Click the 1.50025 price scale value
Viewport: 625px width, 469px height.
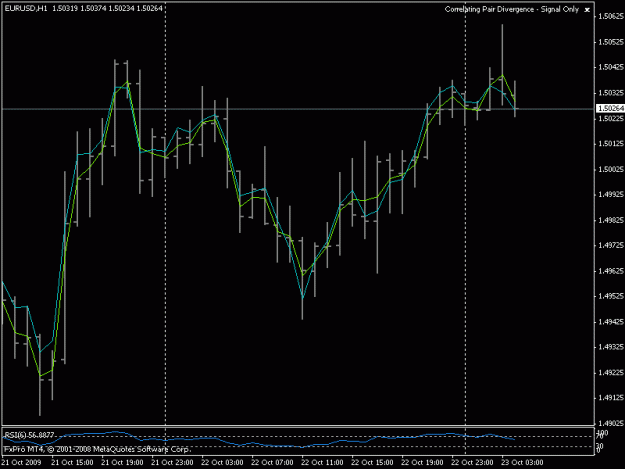click(x=611, y=169)
